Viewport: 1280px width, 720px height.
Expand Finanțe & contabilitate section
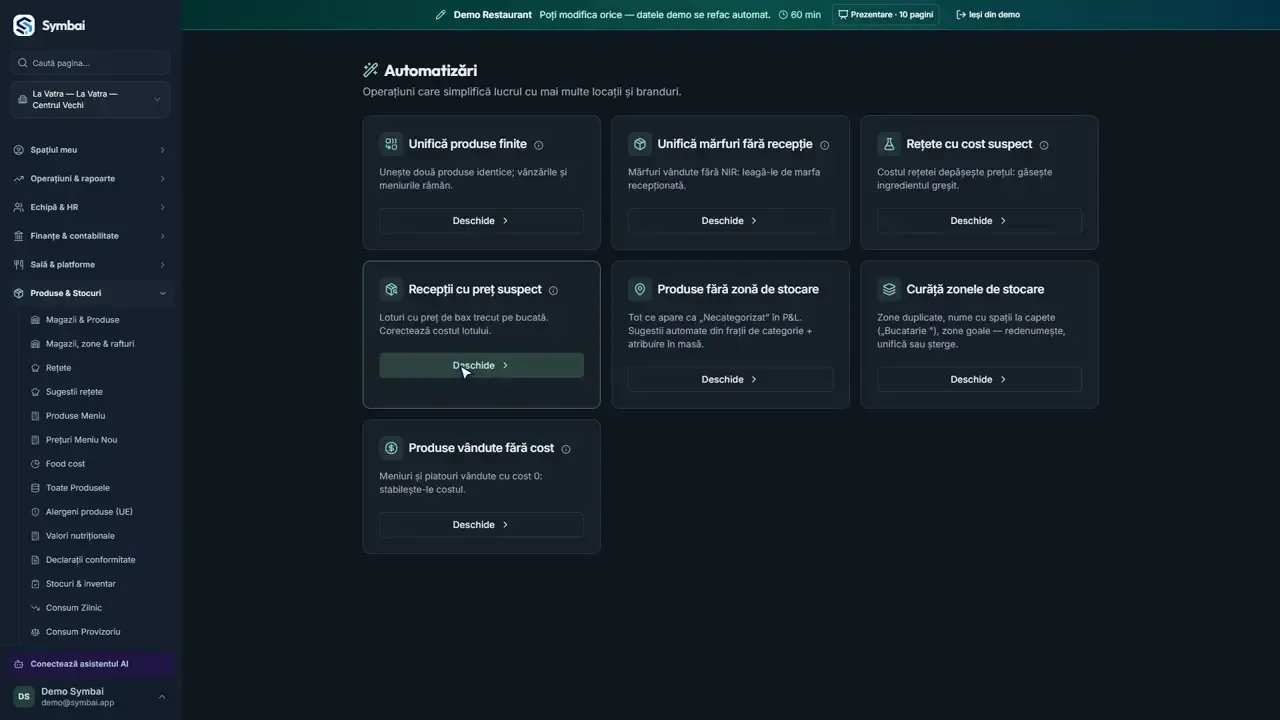(90, 236)
